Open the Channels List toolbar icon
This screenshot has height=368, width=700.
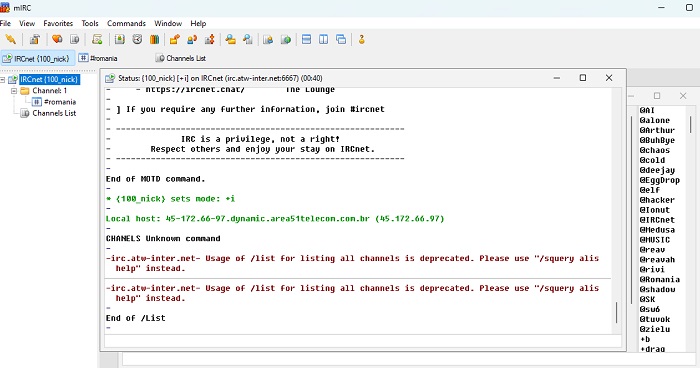[x=75, y=39]
